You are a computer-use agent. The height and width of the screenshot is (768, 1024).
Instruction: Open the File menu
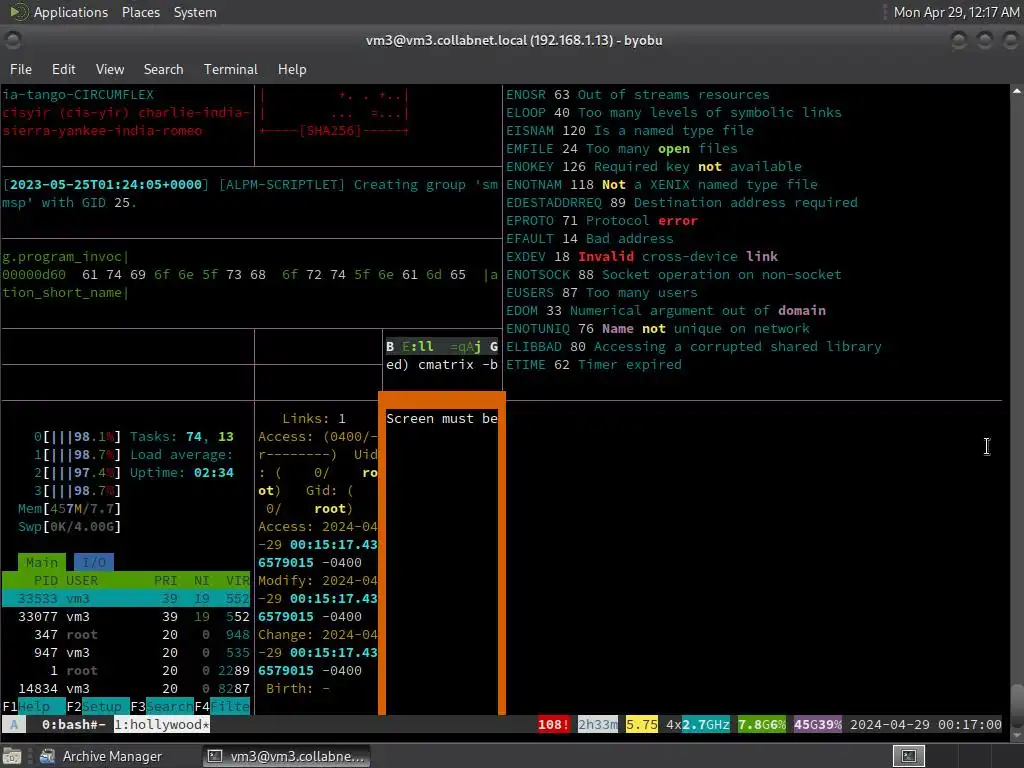[x=21, y=69]
